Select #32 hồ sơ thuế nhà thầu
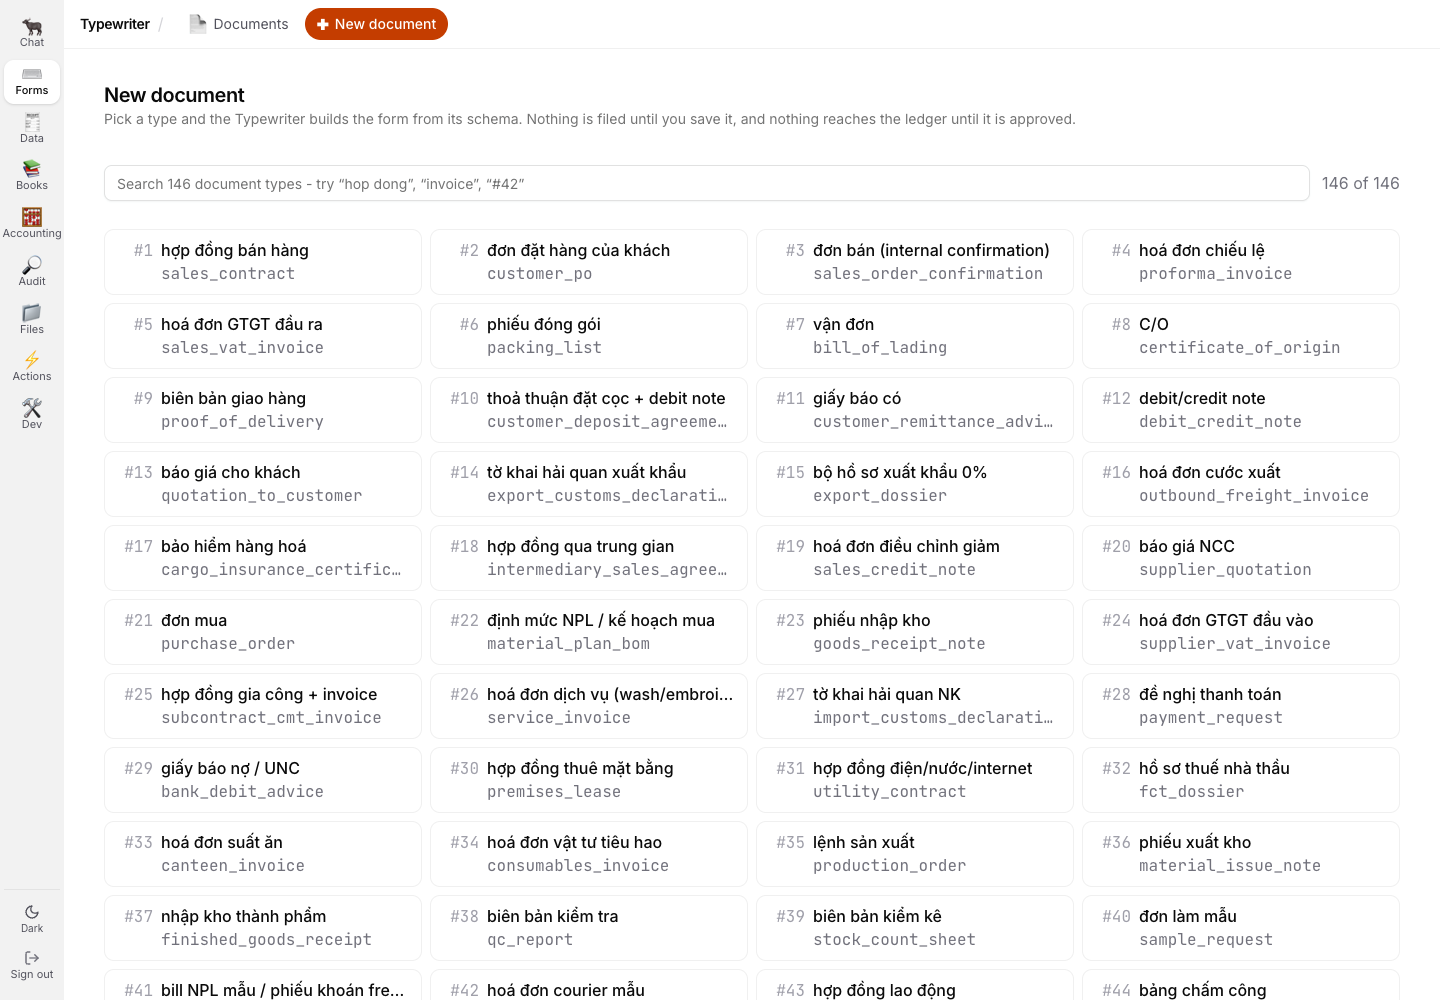This screenshot has height=1000, width=1440. [x=1241, y=780]
